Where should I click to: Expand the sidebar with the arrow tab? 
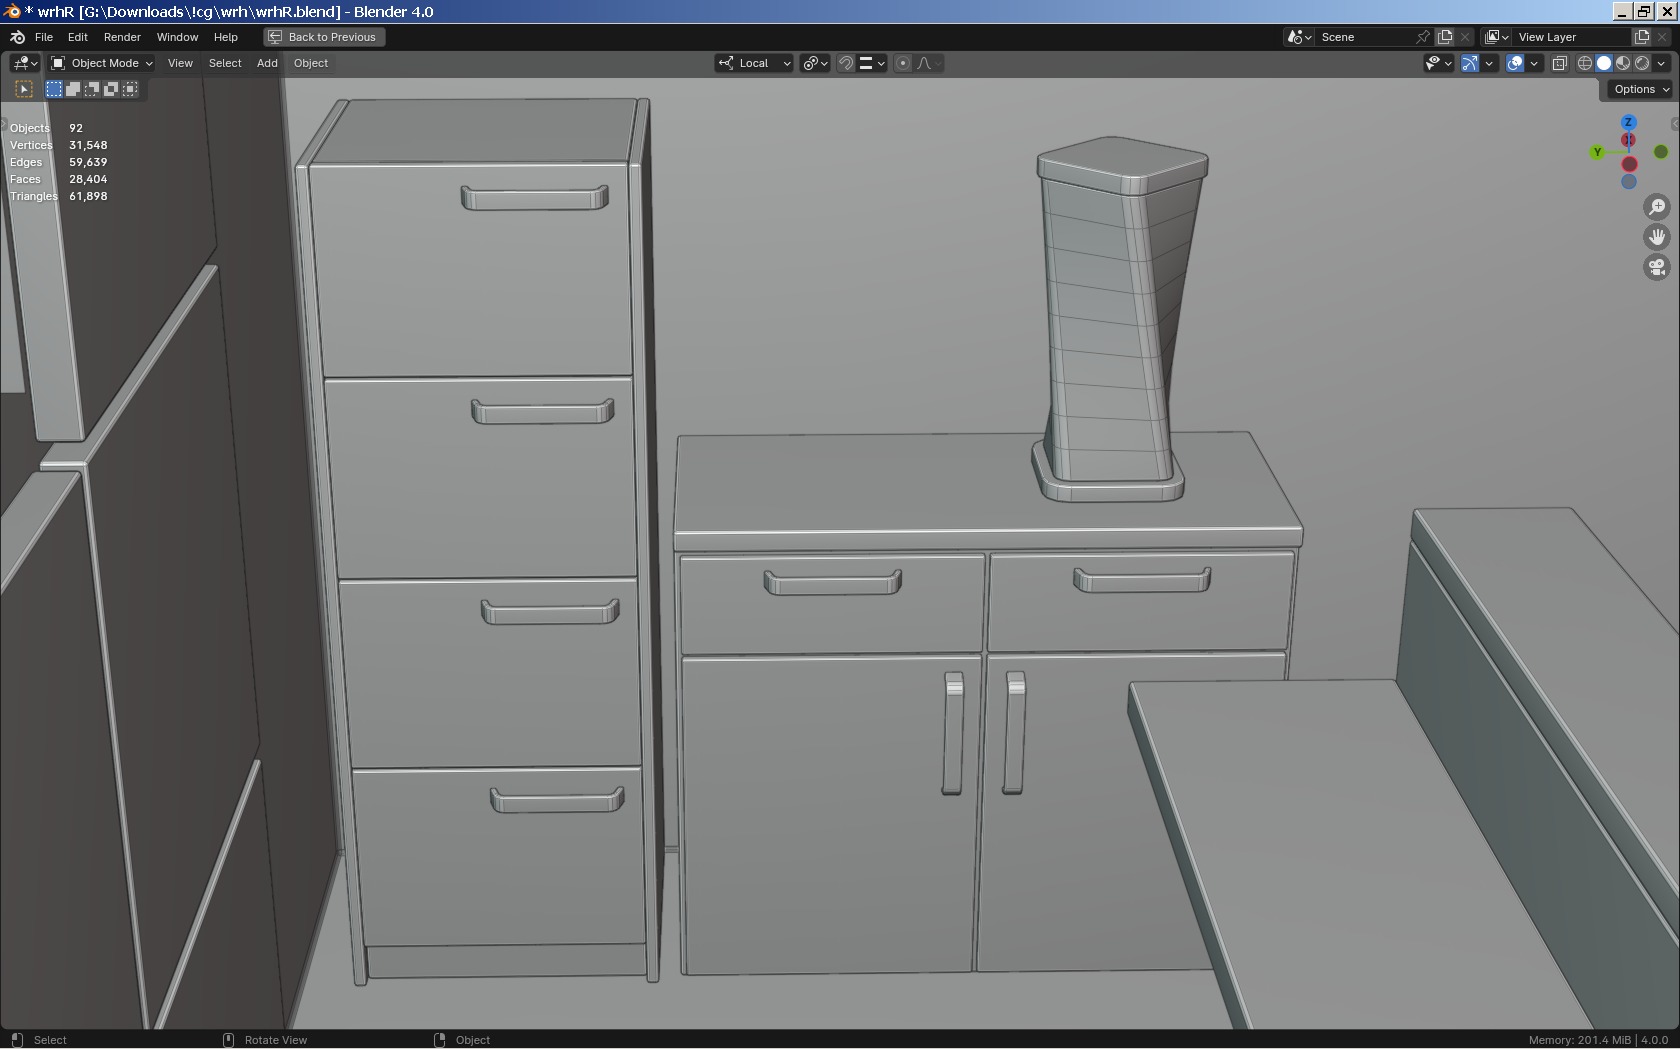point(1675,124)
